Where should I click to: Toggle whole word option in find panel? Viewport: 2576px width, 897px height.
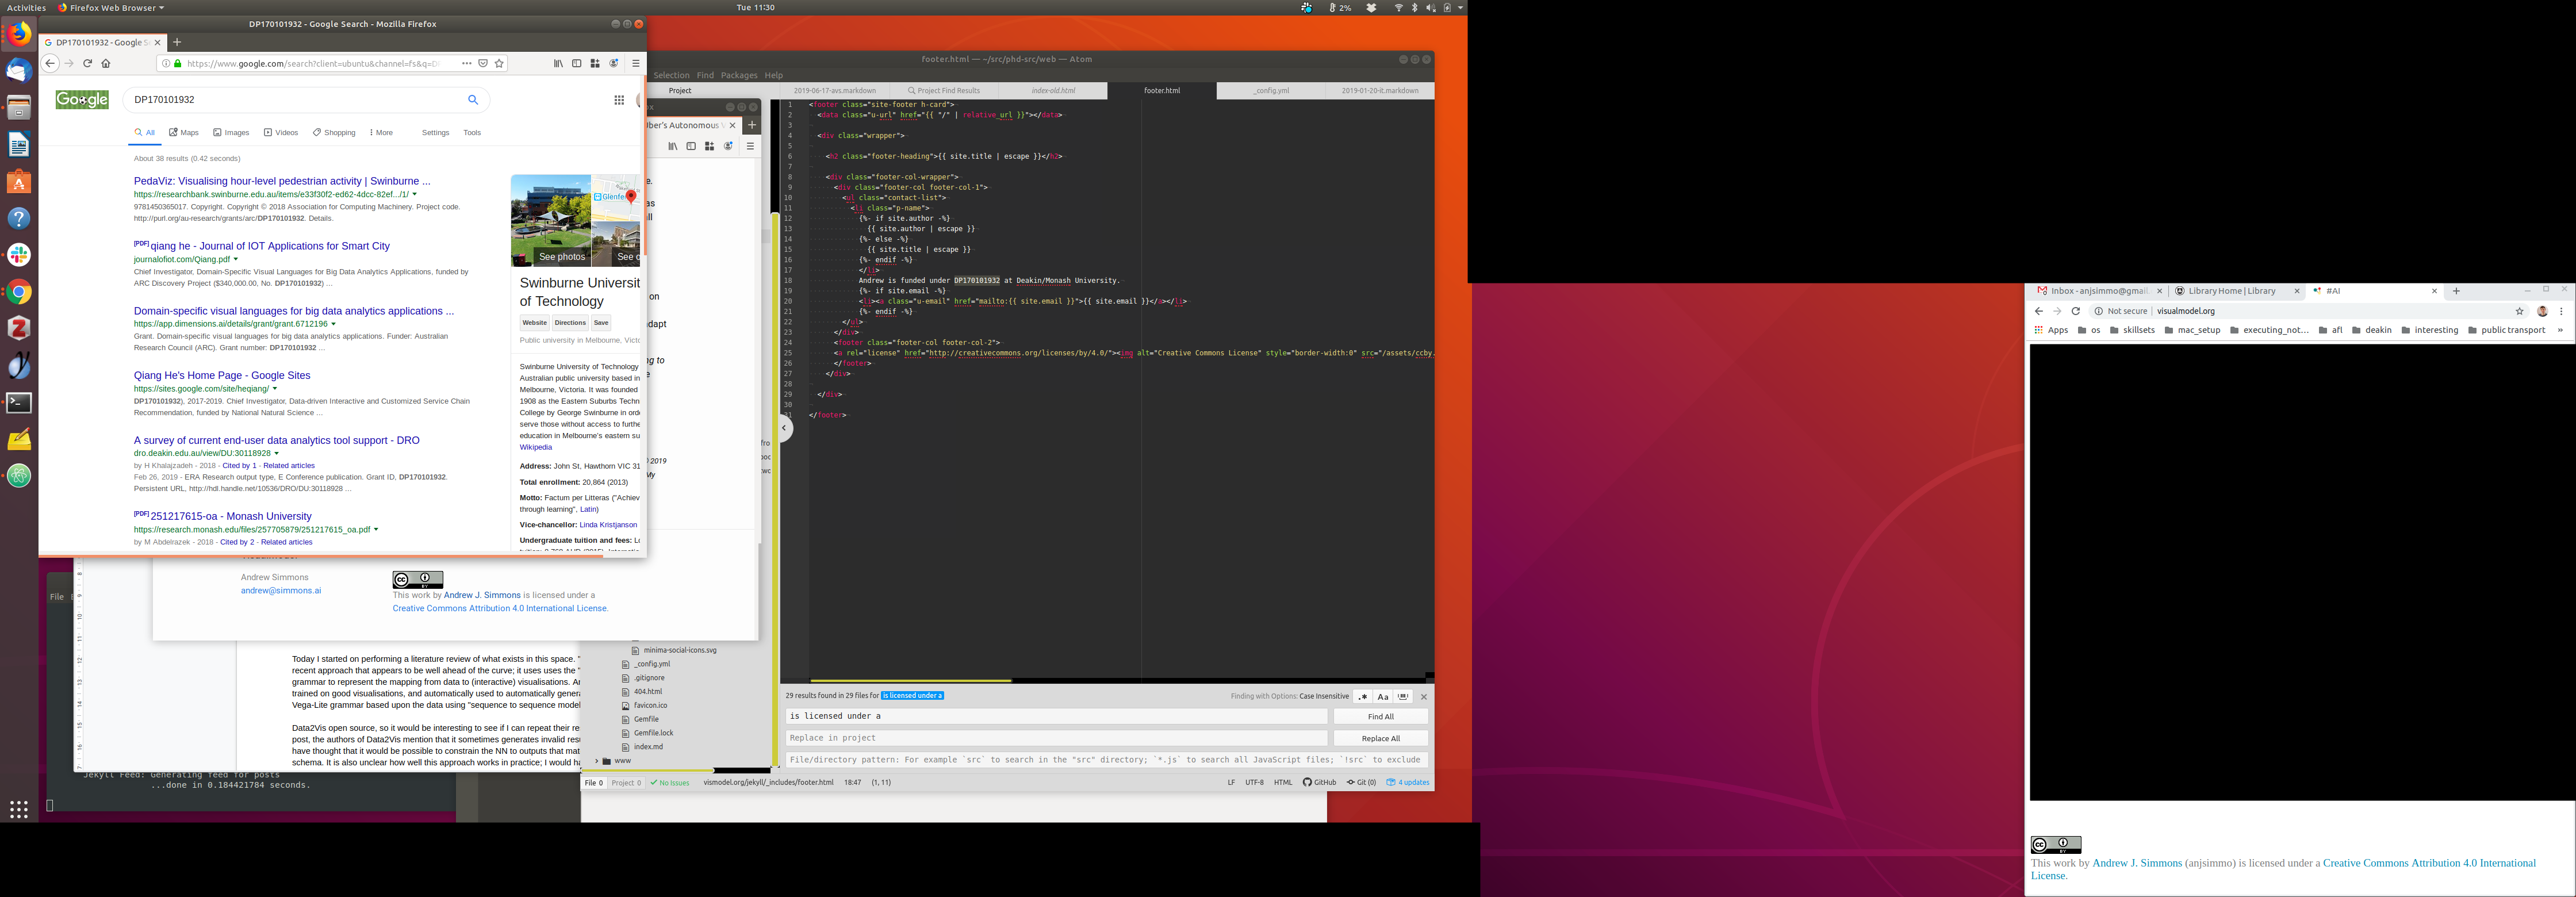[1403, 697]
